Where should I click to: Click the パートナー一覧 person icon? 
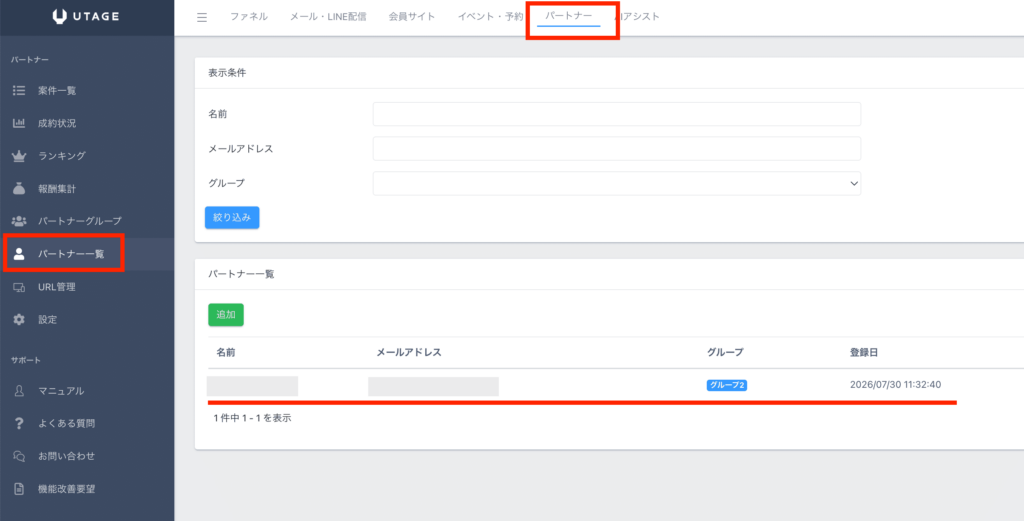[x=19, y=254]
